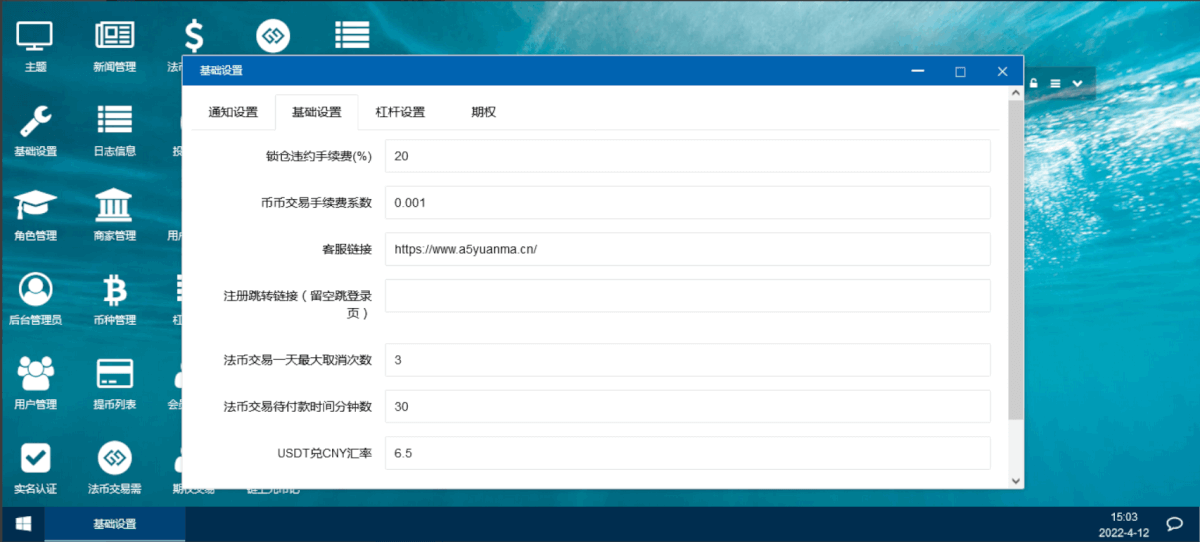Click the 注册跳转链接 label text
Screen dimensions: 1200x542
click(298, 304)
